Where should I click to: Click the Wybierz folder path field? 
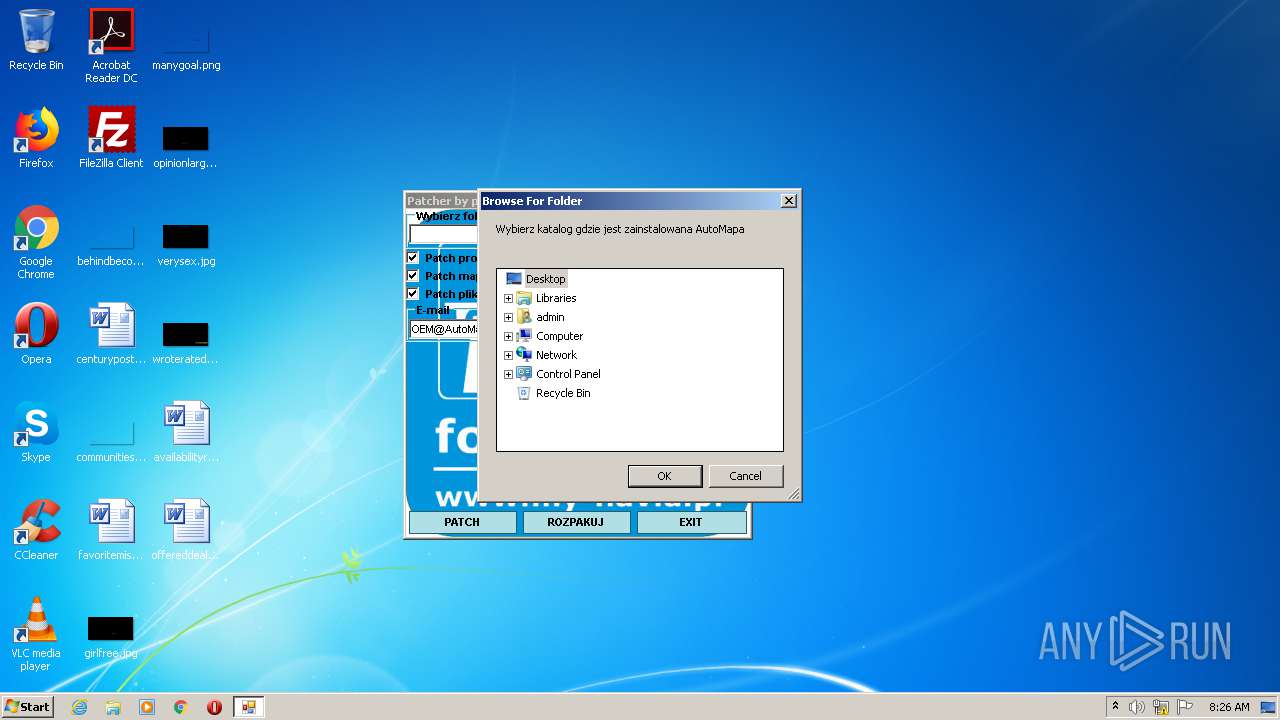(444, 235)
